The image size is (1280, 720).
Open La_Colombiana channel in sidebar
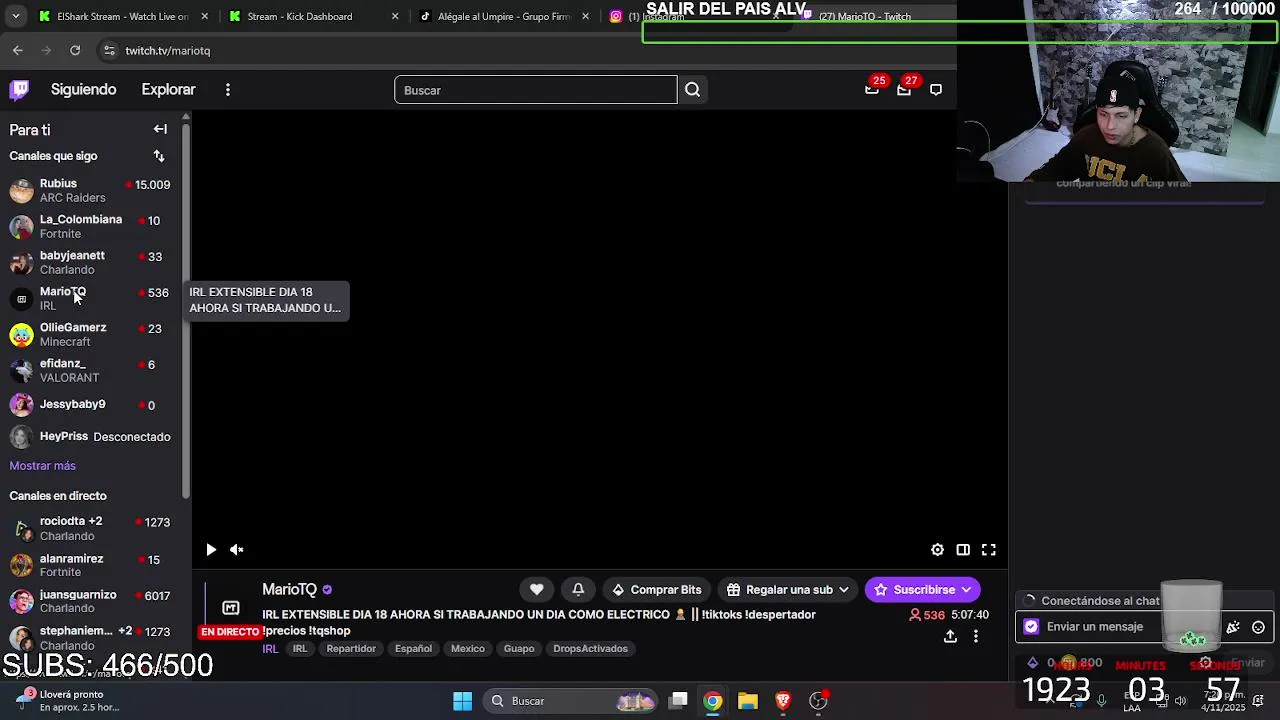(x=90, y=226)
